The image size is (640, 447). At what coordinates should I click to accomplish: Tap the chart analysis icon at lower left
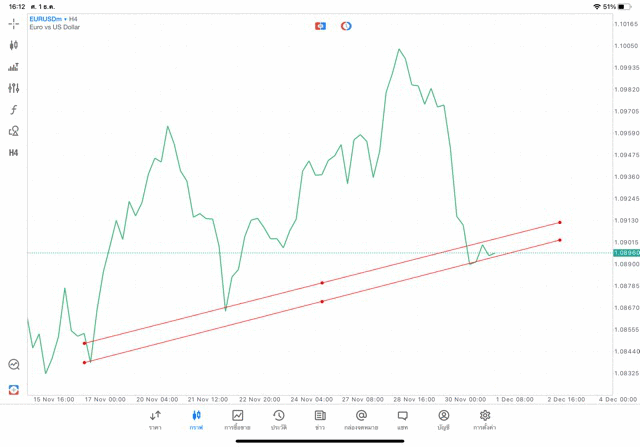pyautogui.click(x=13, y=365)
